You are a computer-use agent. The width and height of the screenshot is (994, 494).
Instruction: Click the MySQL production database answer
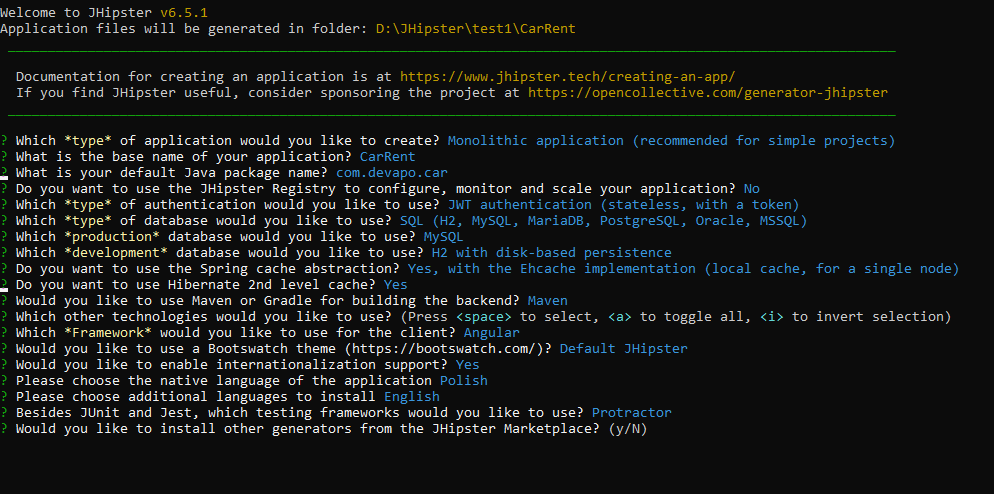coord(443,237)
